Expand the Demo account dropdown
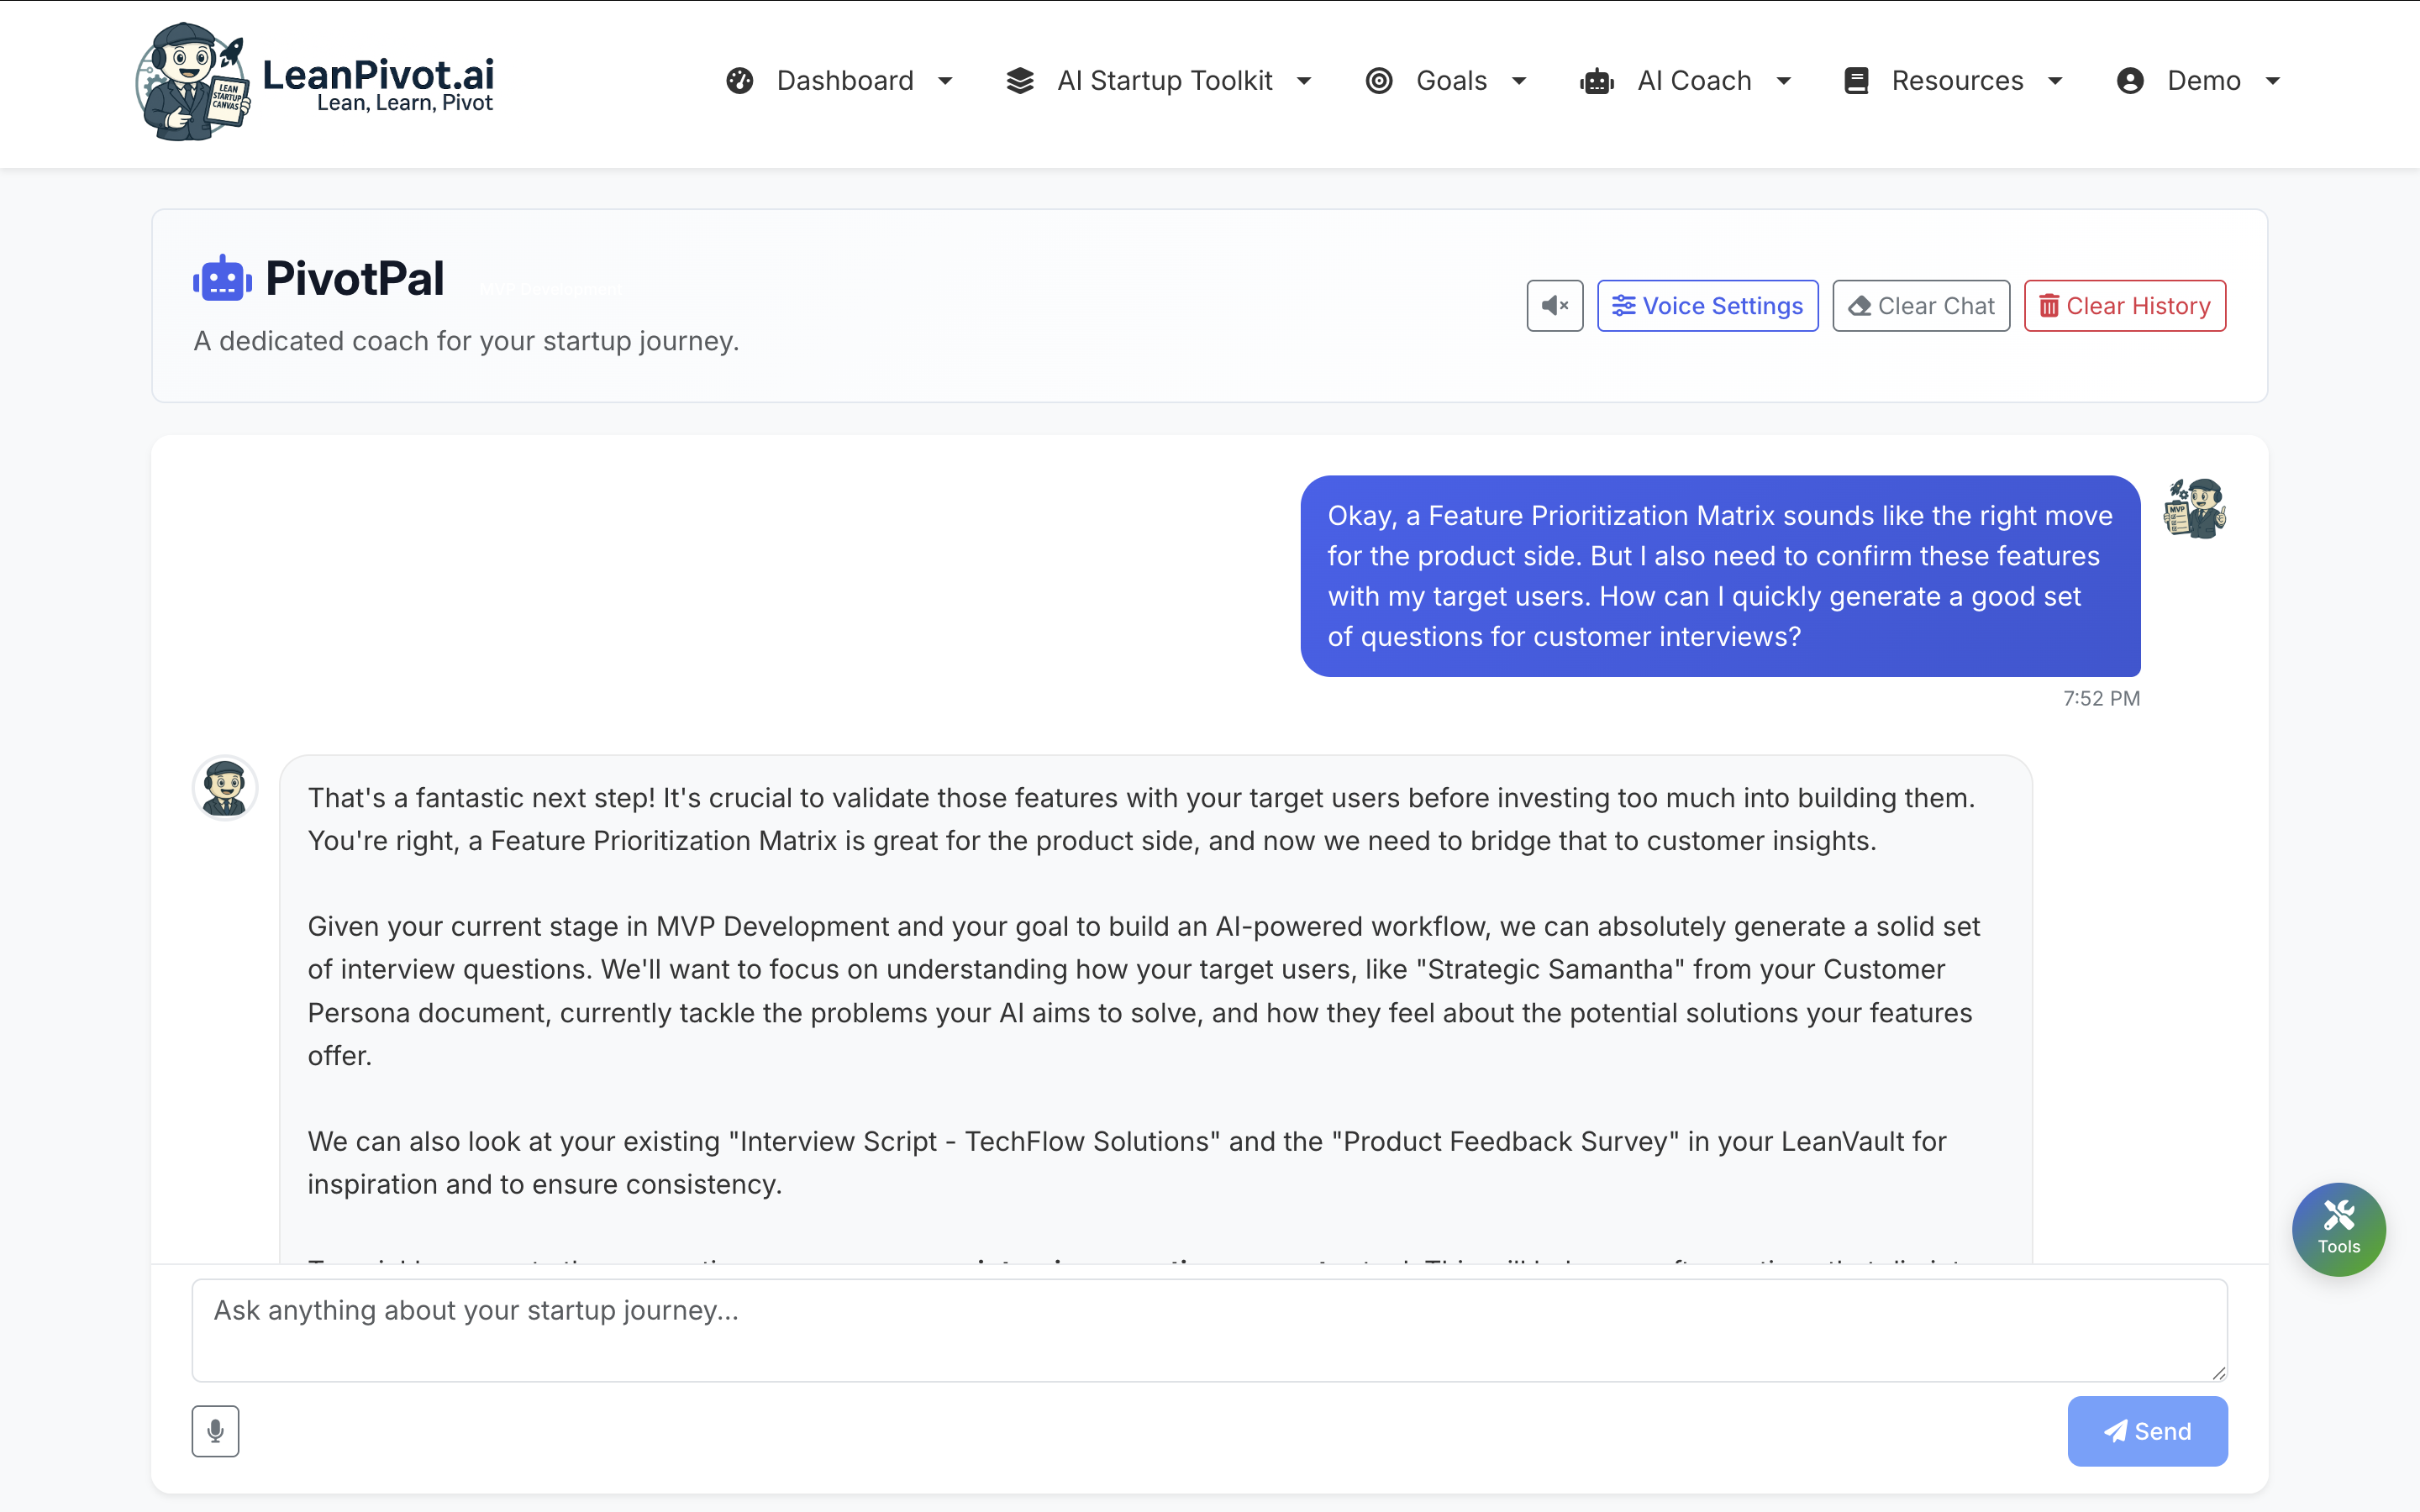The width and height of the screenshot is (2420, 1512). (x=2199, y=80)
